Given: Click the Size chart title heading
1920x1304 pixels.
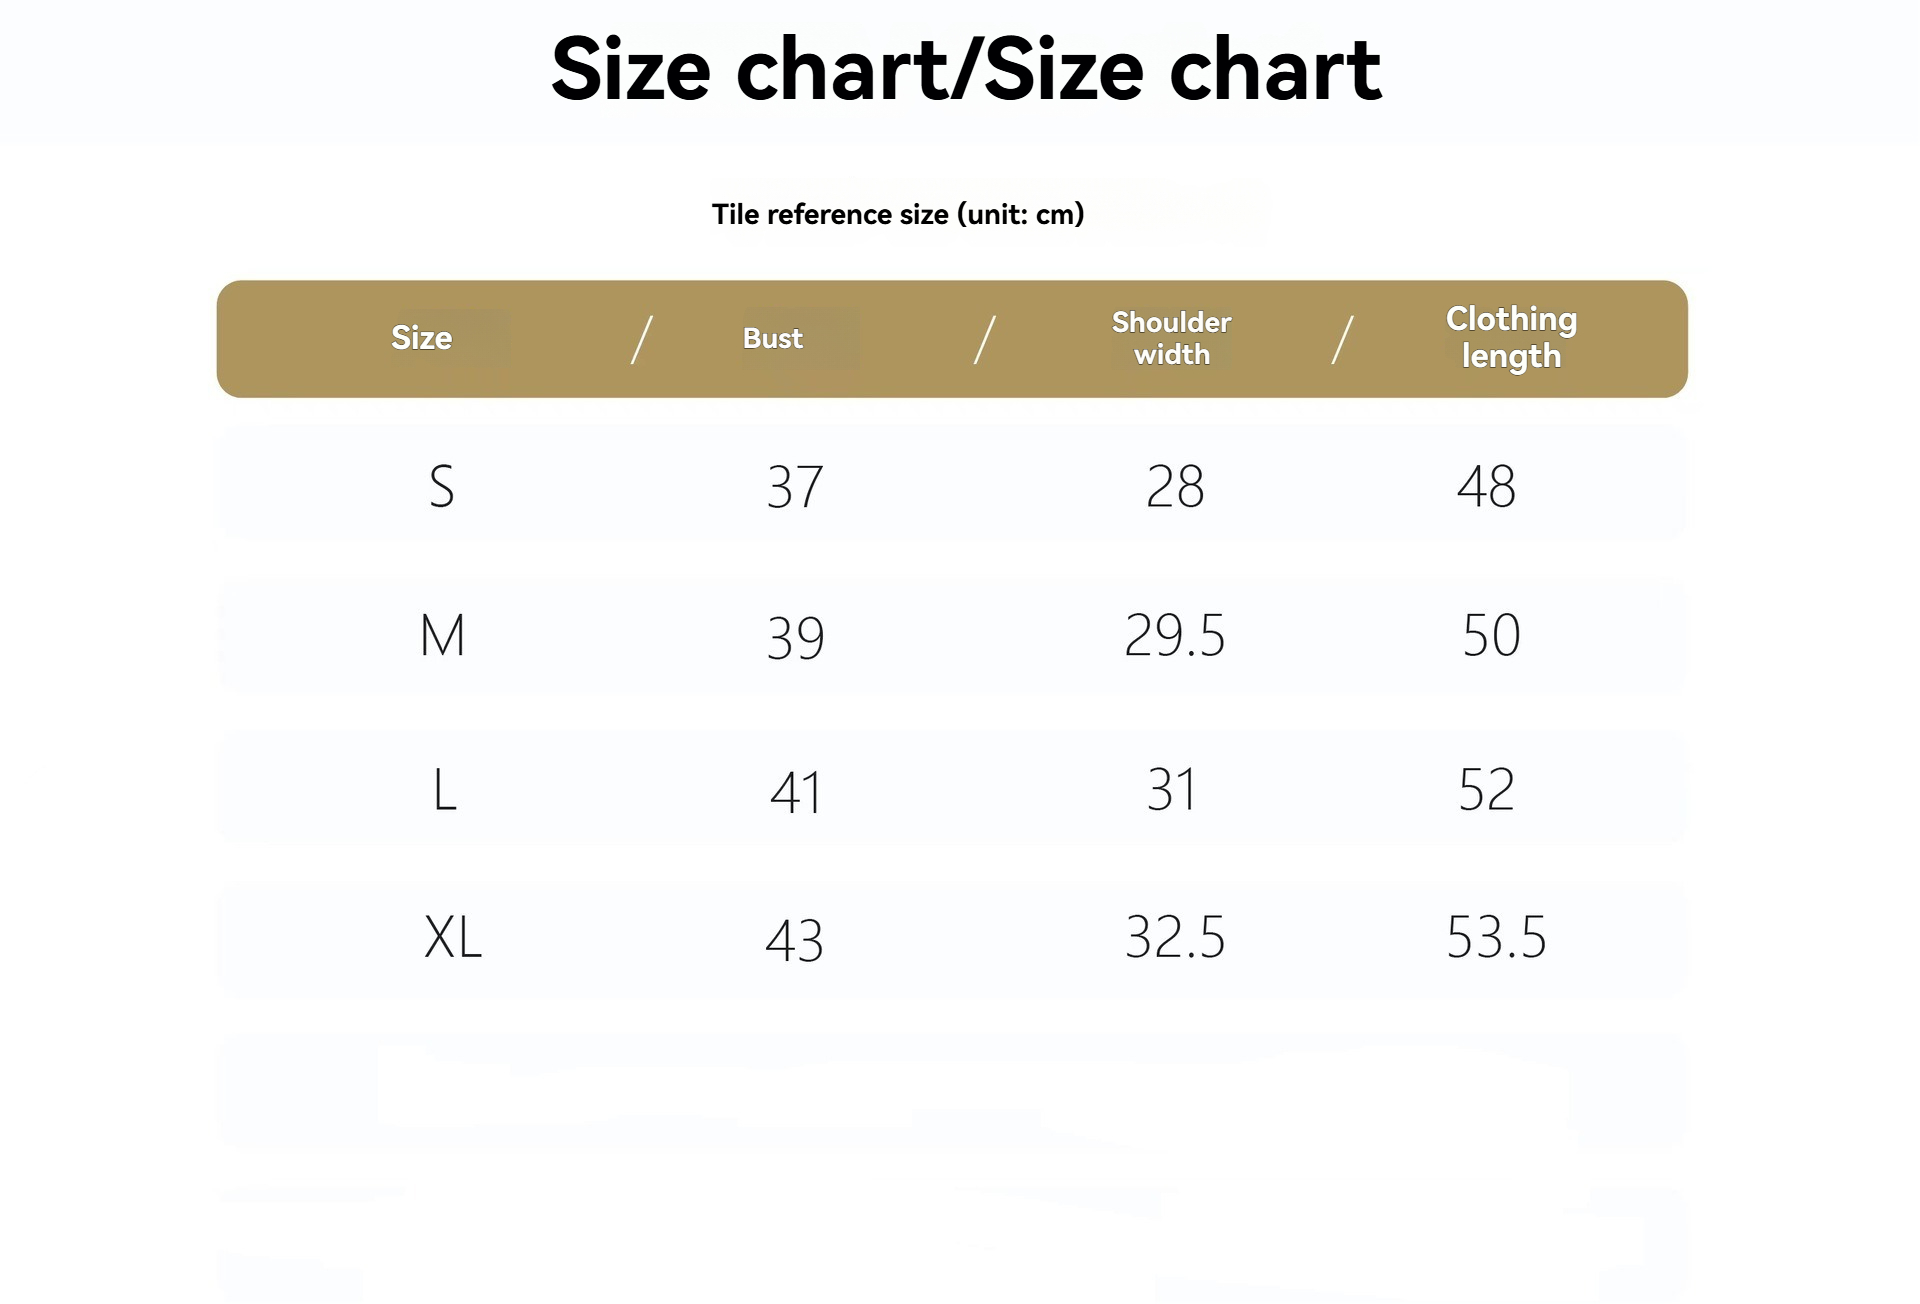Looking at the screenshot, I should pos(966,69).
